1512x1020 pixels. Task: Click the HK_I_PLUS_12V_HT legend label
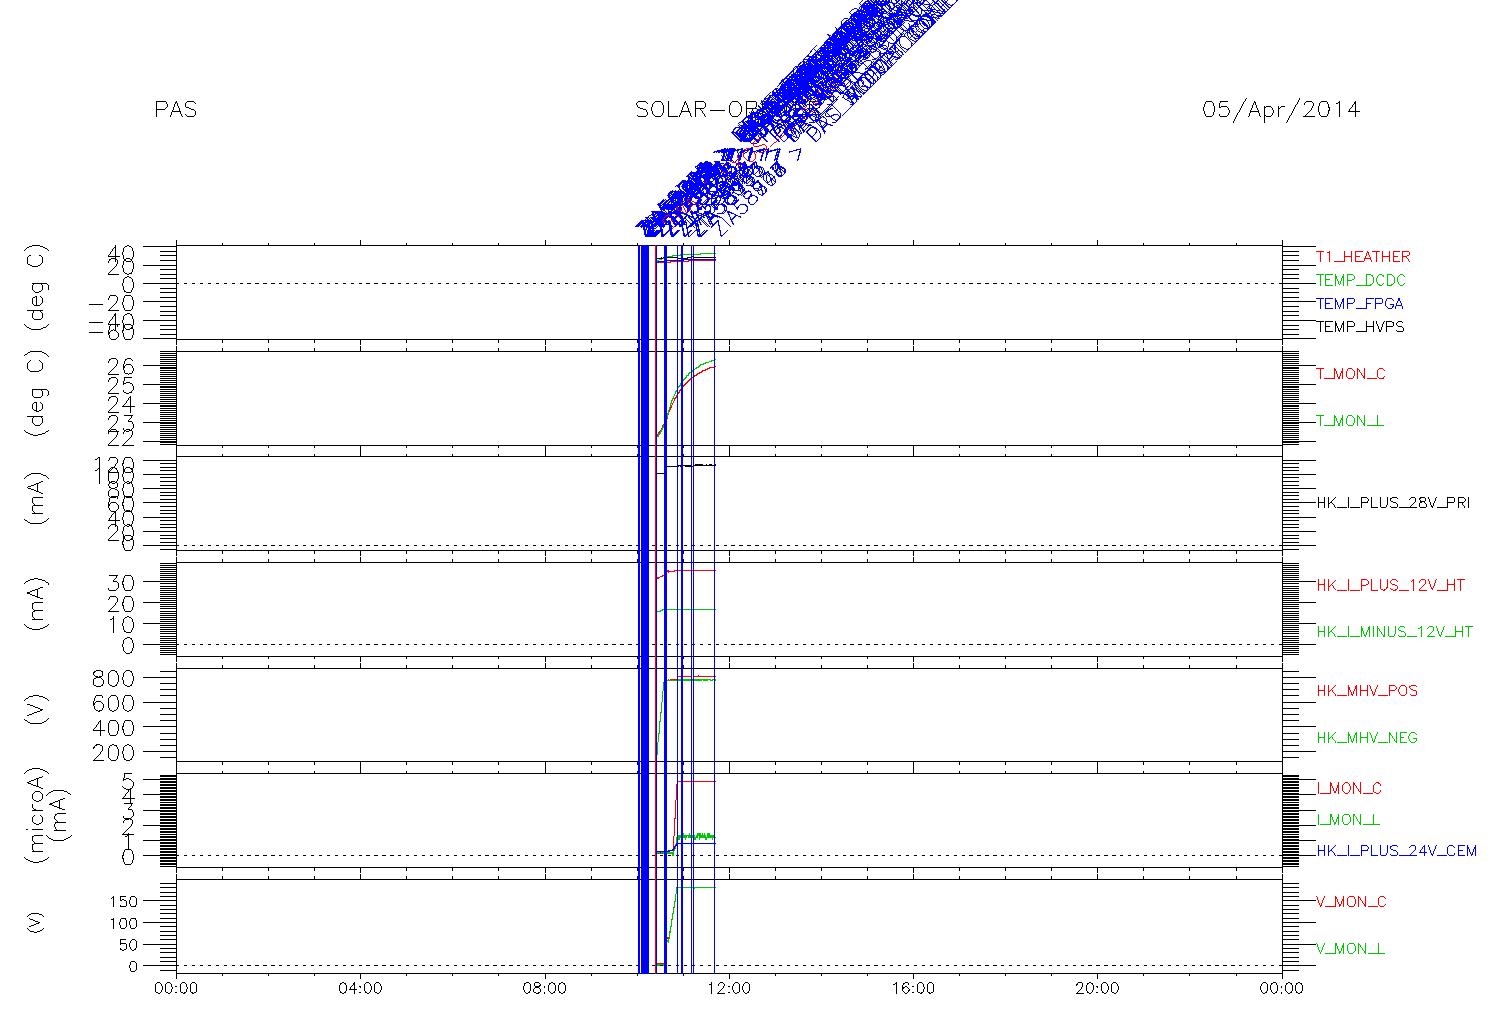click(x=1391, y=585)
